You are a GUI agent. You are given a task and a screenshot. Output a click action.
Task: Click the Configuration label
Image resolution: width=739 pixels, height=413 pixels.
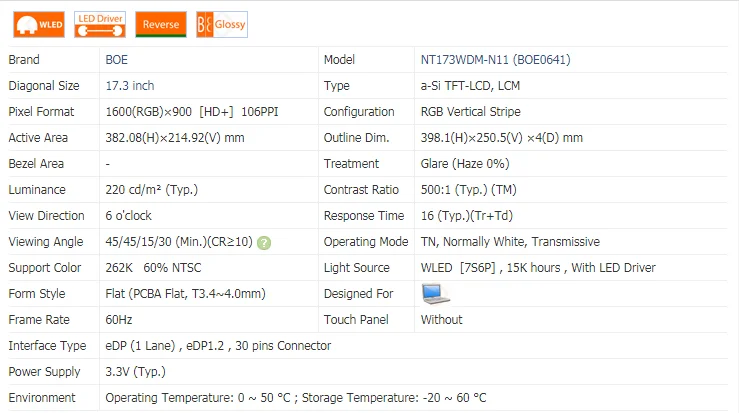click(359, 112)
